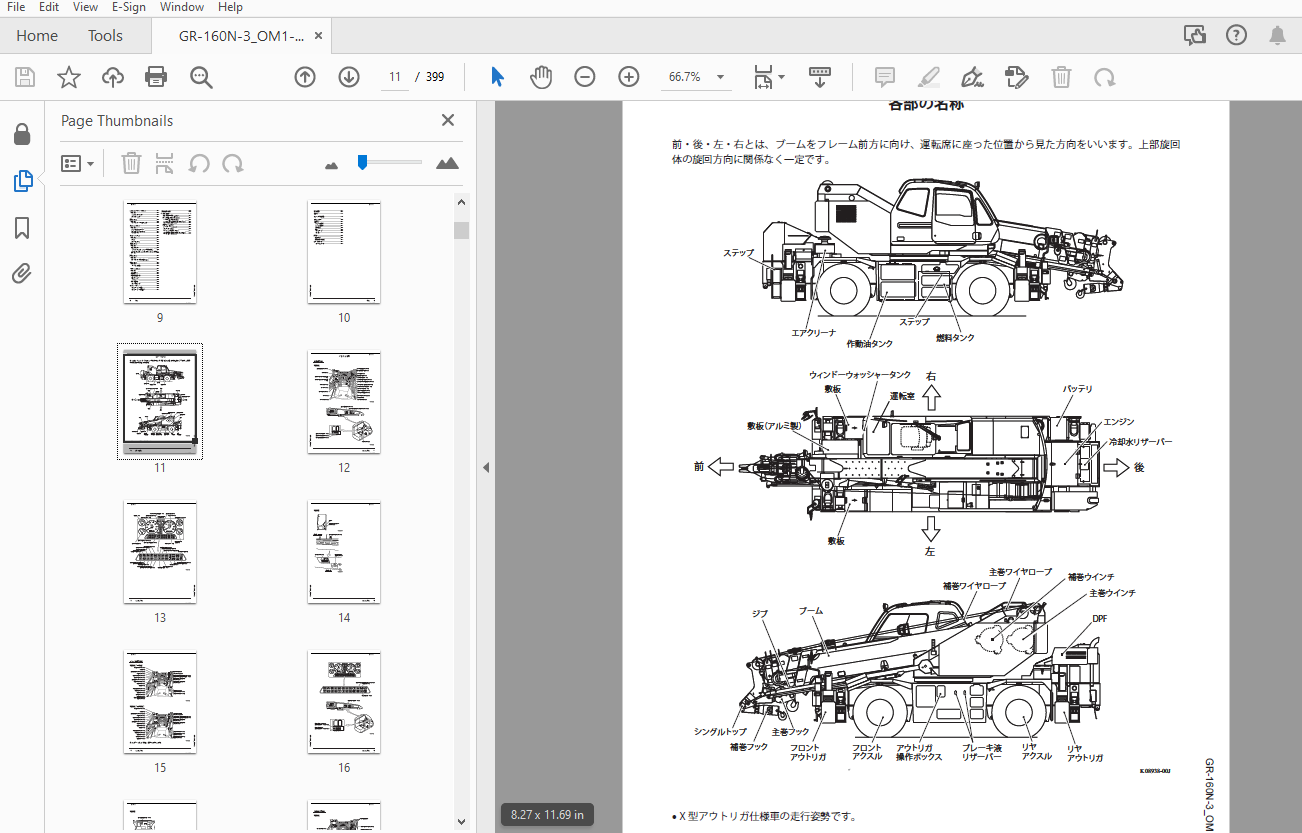Save the document with the floppy disk icon
This screenshot has width=1302, height=833.
[x=25, y=77]
